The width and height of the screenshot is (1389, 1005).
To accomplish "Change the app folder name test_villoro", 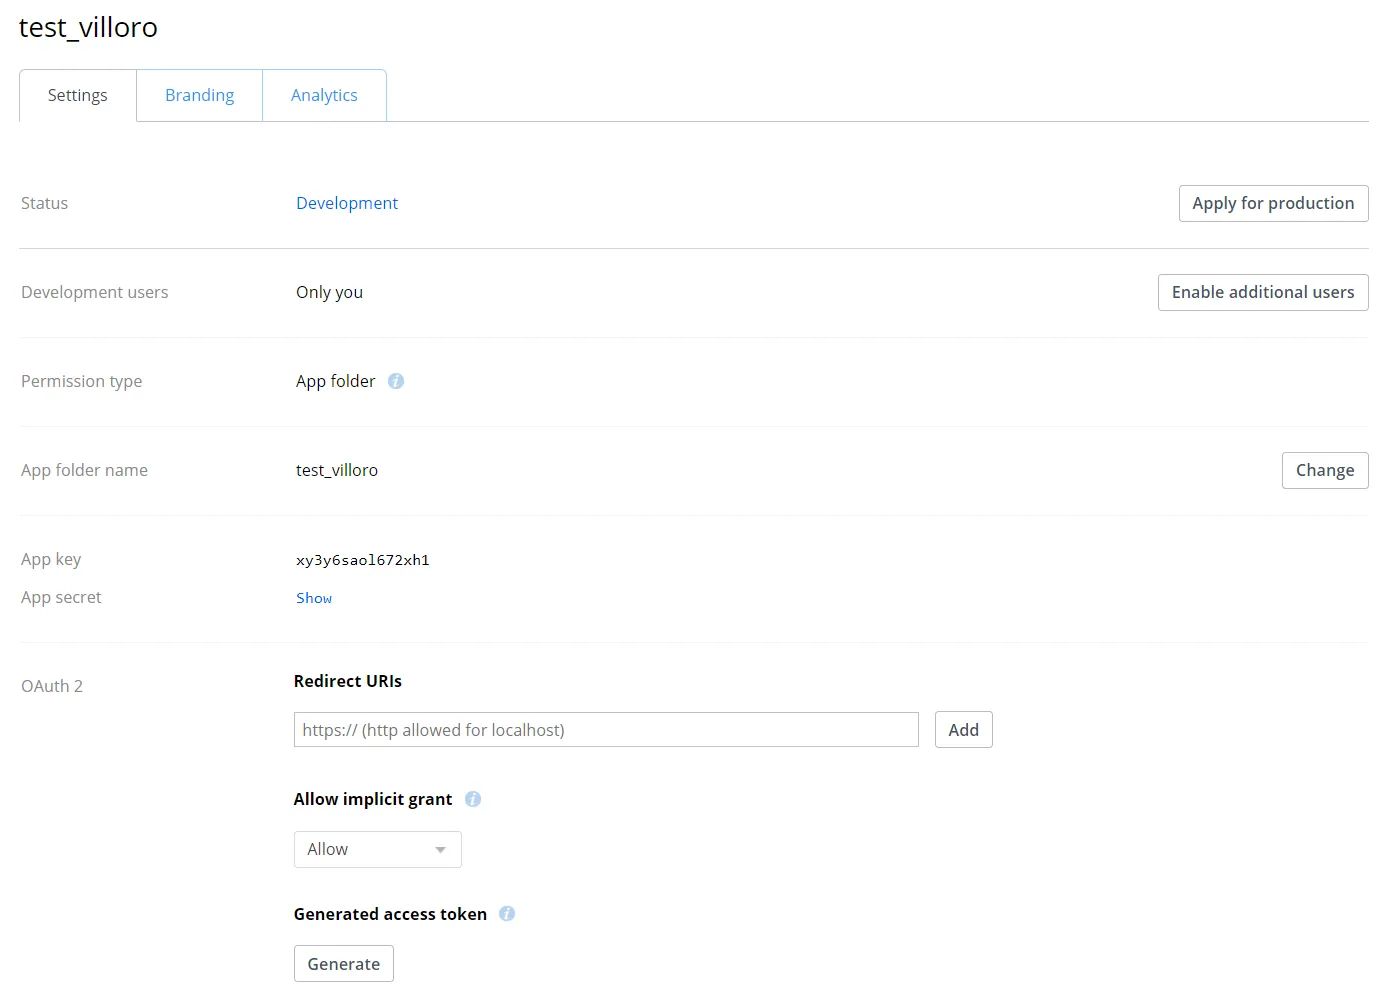I will coord(1325,470).
